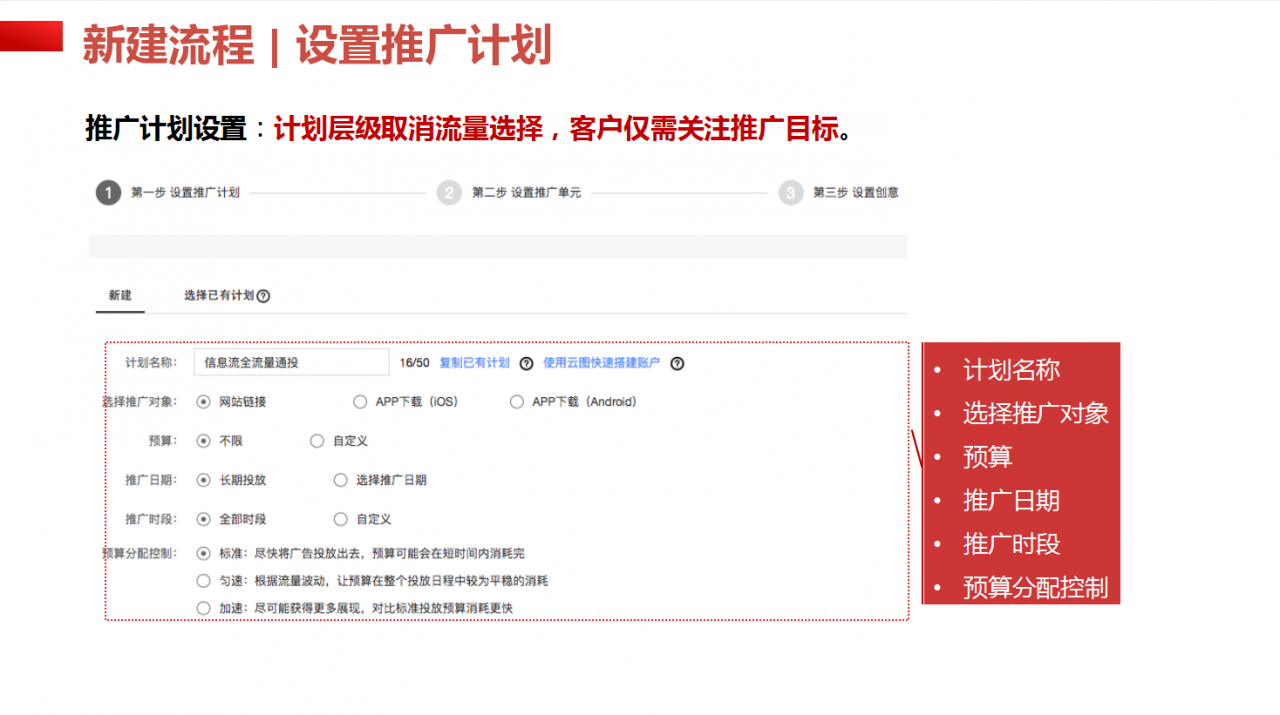1280x715 pixels.
Task: Select 加速 budget allocation option
Action: pyautogui.click(x=204, y=608)
